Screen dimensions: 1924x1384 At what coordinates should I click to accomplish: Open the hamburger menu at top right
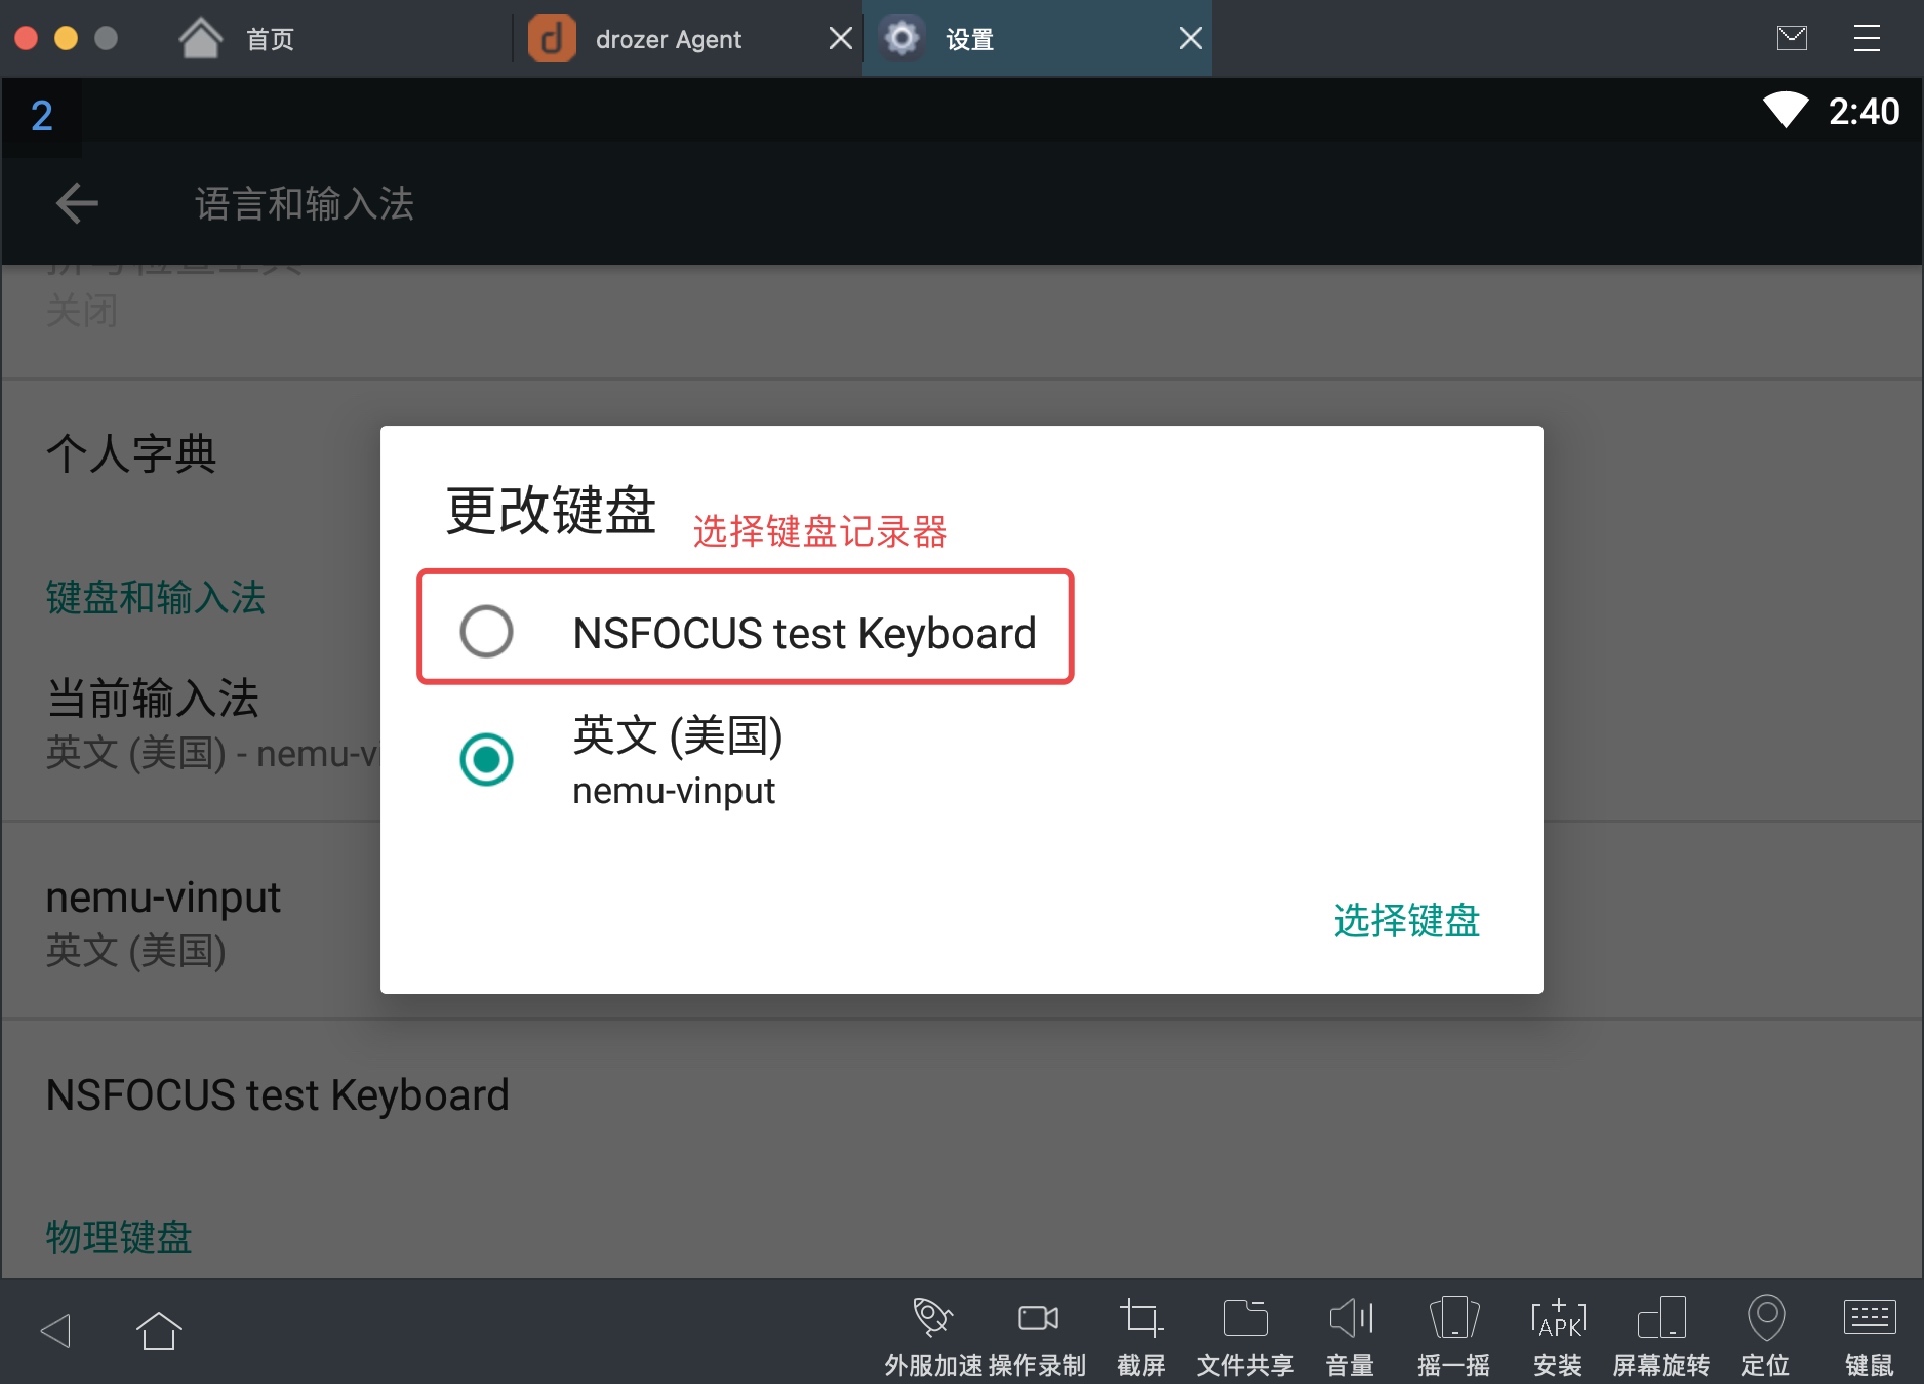[1866, 39]
